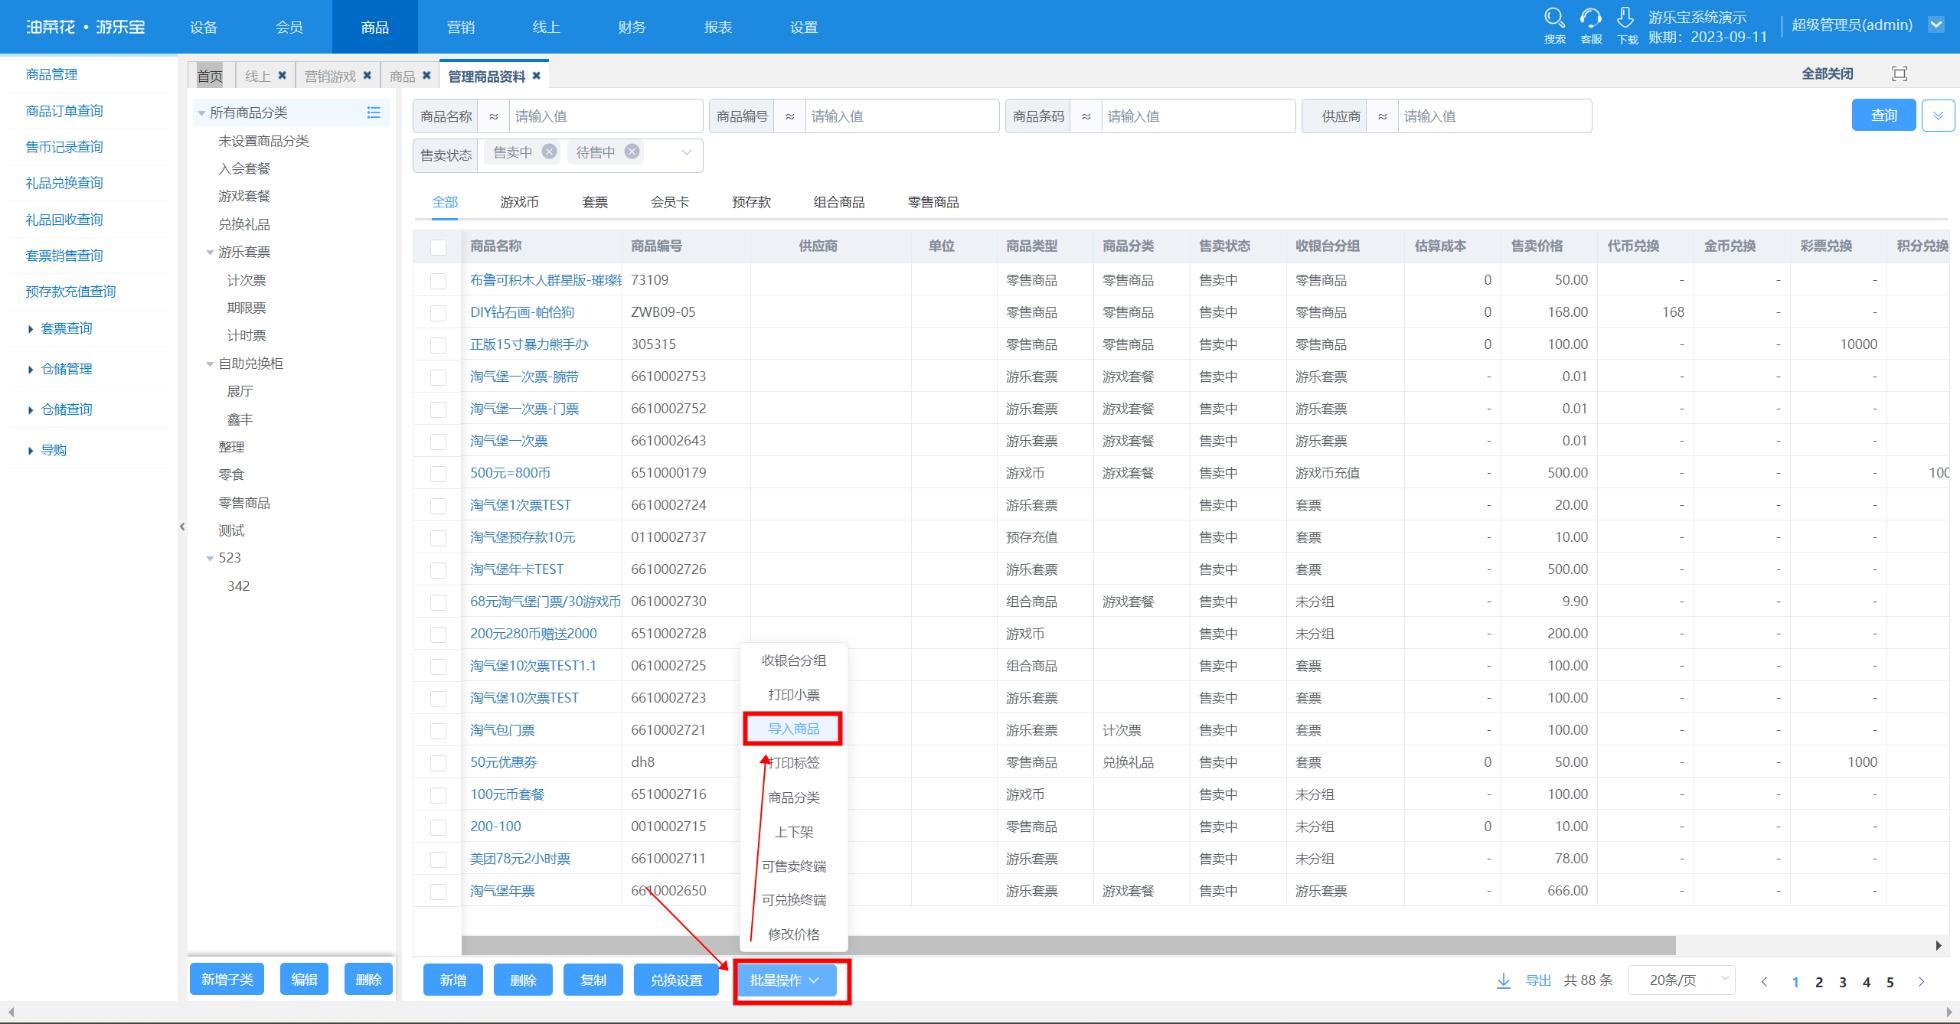
Task: Open the search icon in header
Action: [1554, 18]
